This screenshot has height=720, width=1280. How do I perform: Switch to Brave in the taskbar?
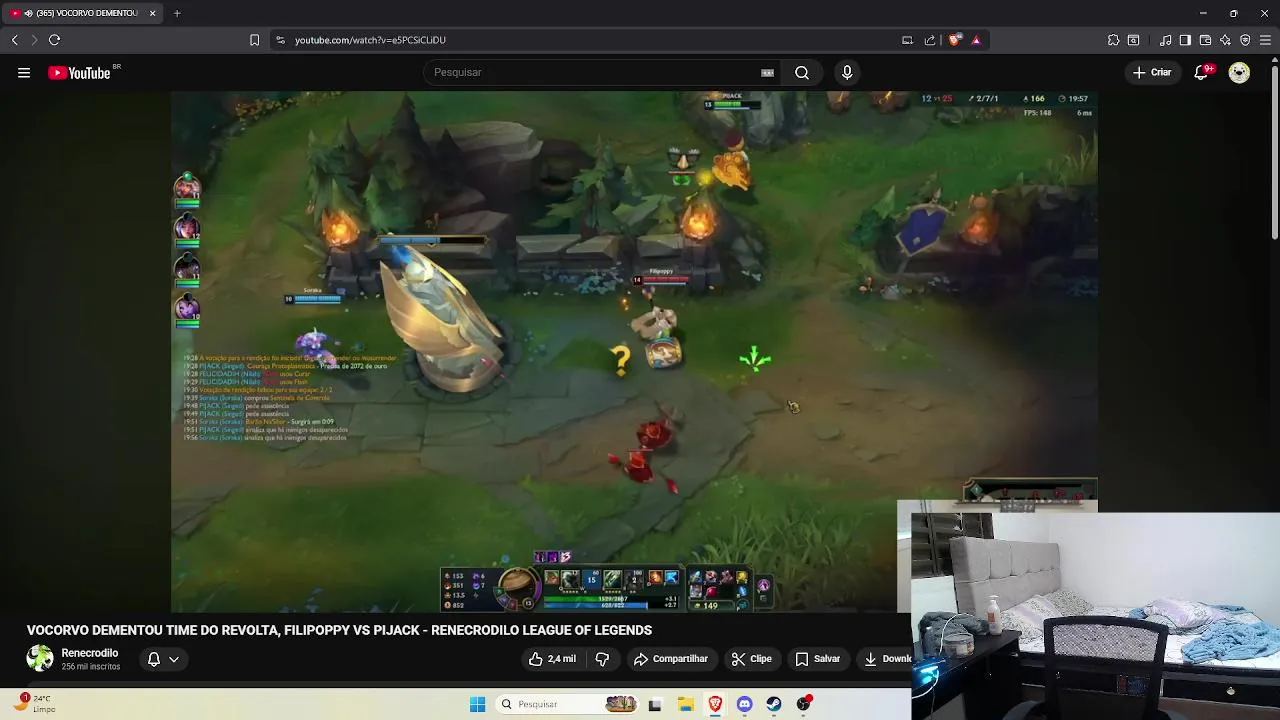(715, 704)
